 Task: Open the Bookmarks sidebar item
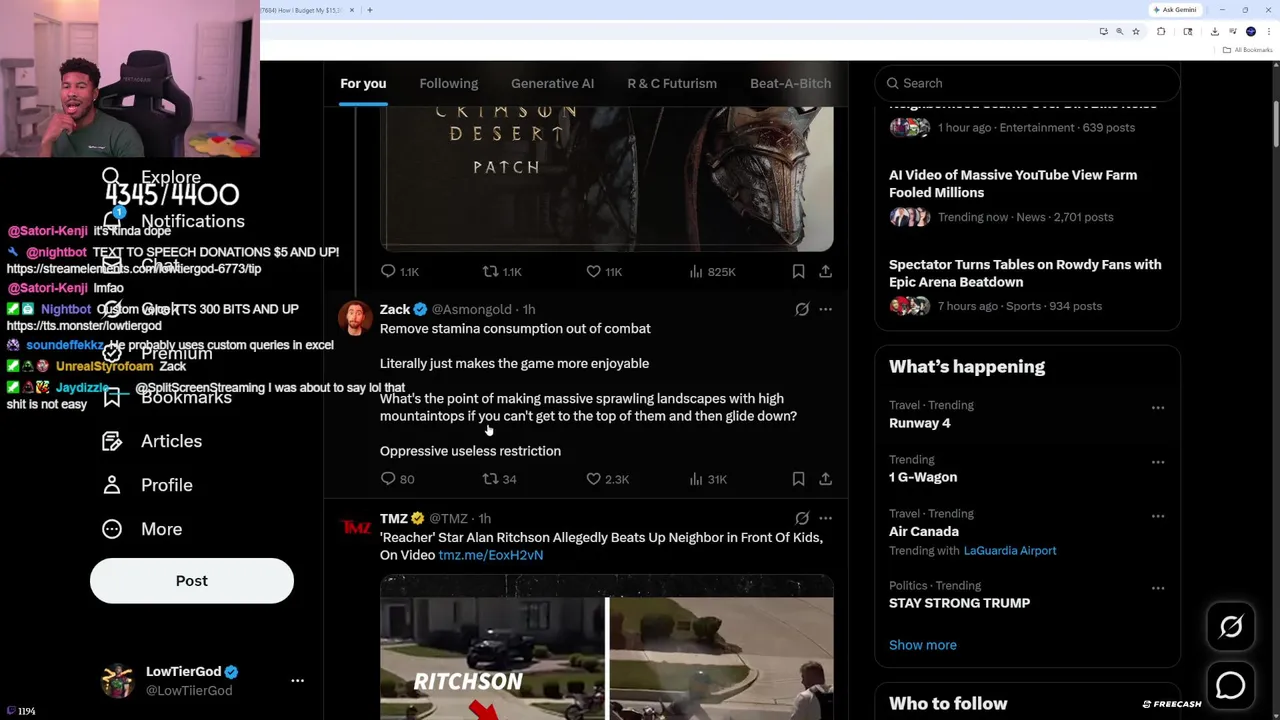pyautogui.click(x=166, y=397)
